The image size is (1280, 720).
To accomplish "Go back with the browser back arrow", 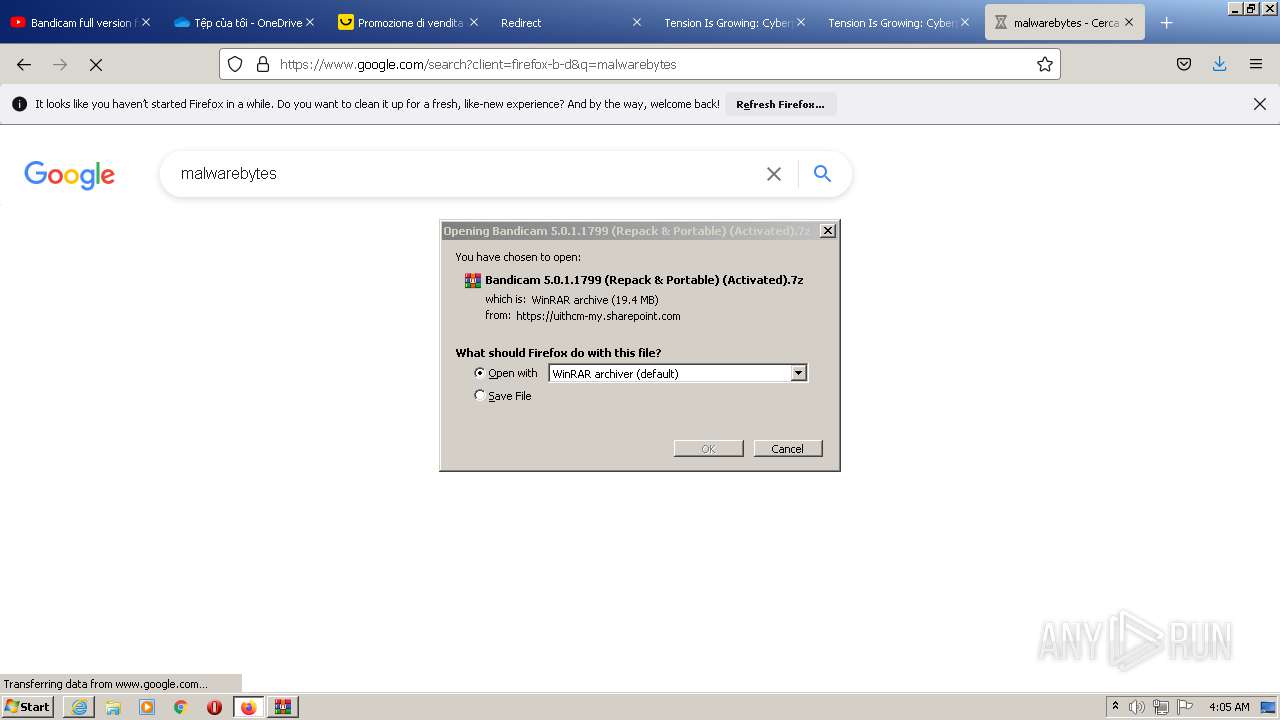I will [24, 64].
